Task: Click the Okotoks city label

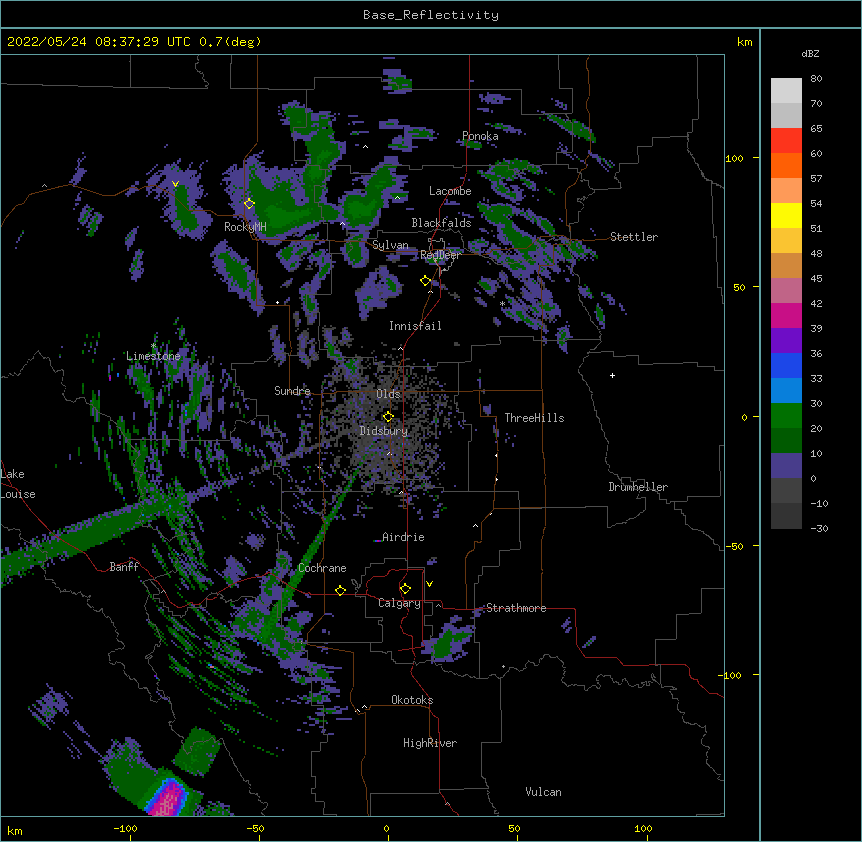Action: pos(412,700)
